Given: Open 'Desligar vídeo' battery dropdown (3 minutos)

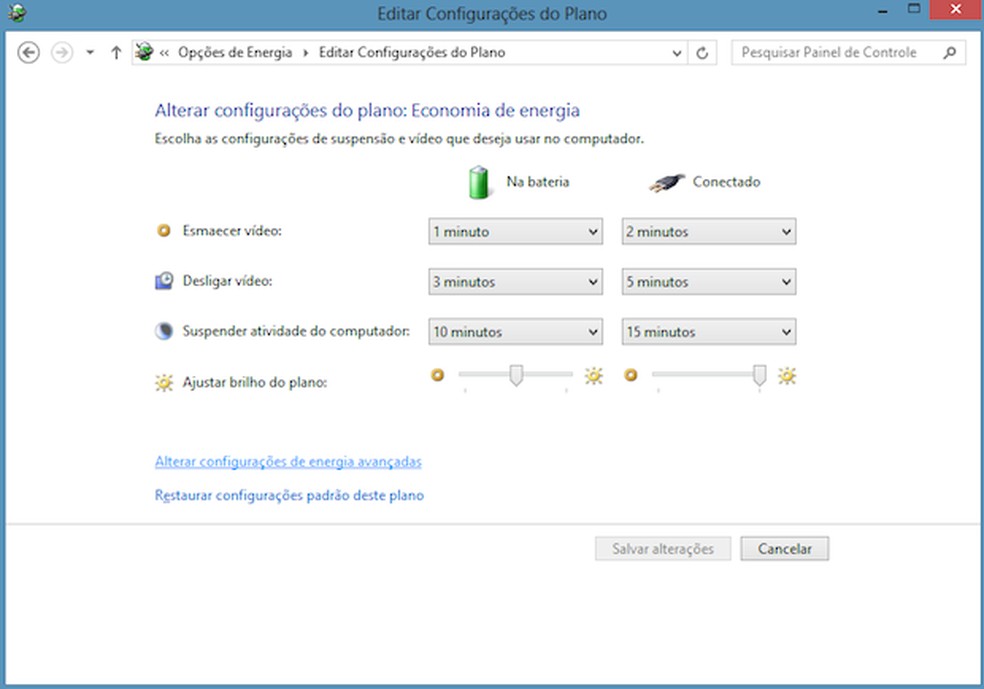Looking at the screenshot, I should (x=515, y=282).
